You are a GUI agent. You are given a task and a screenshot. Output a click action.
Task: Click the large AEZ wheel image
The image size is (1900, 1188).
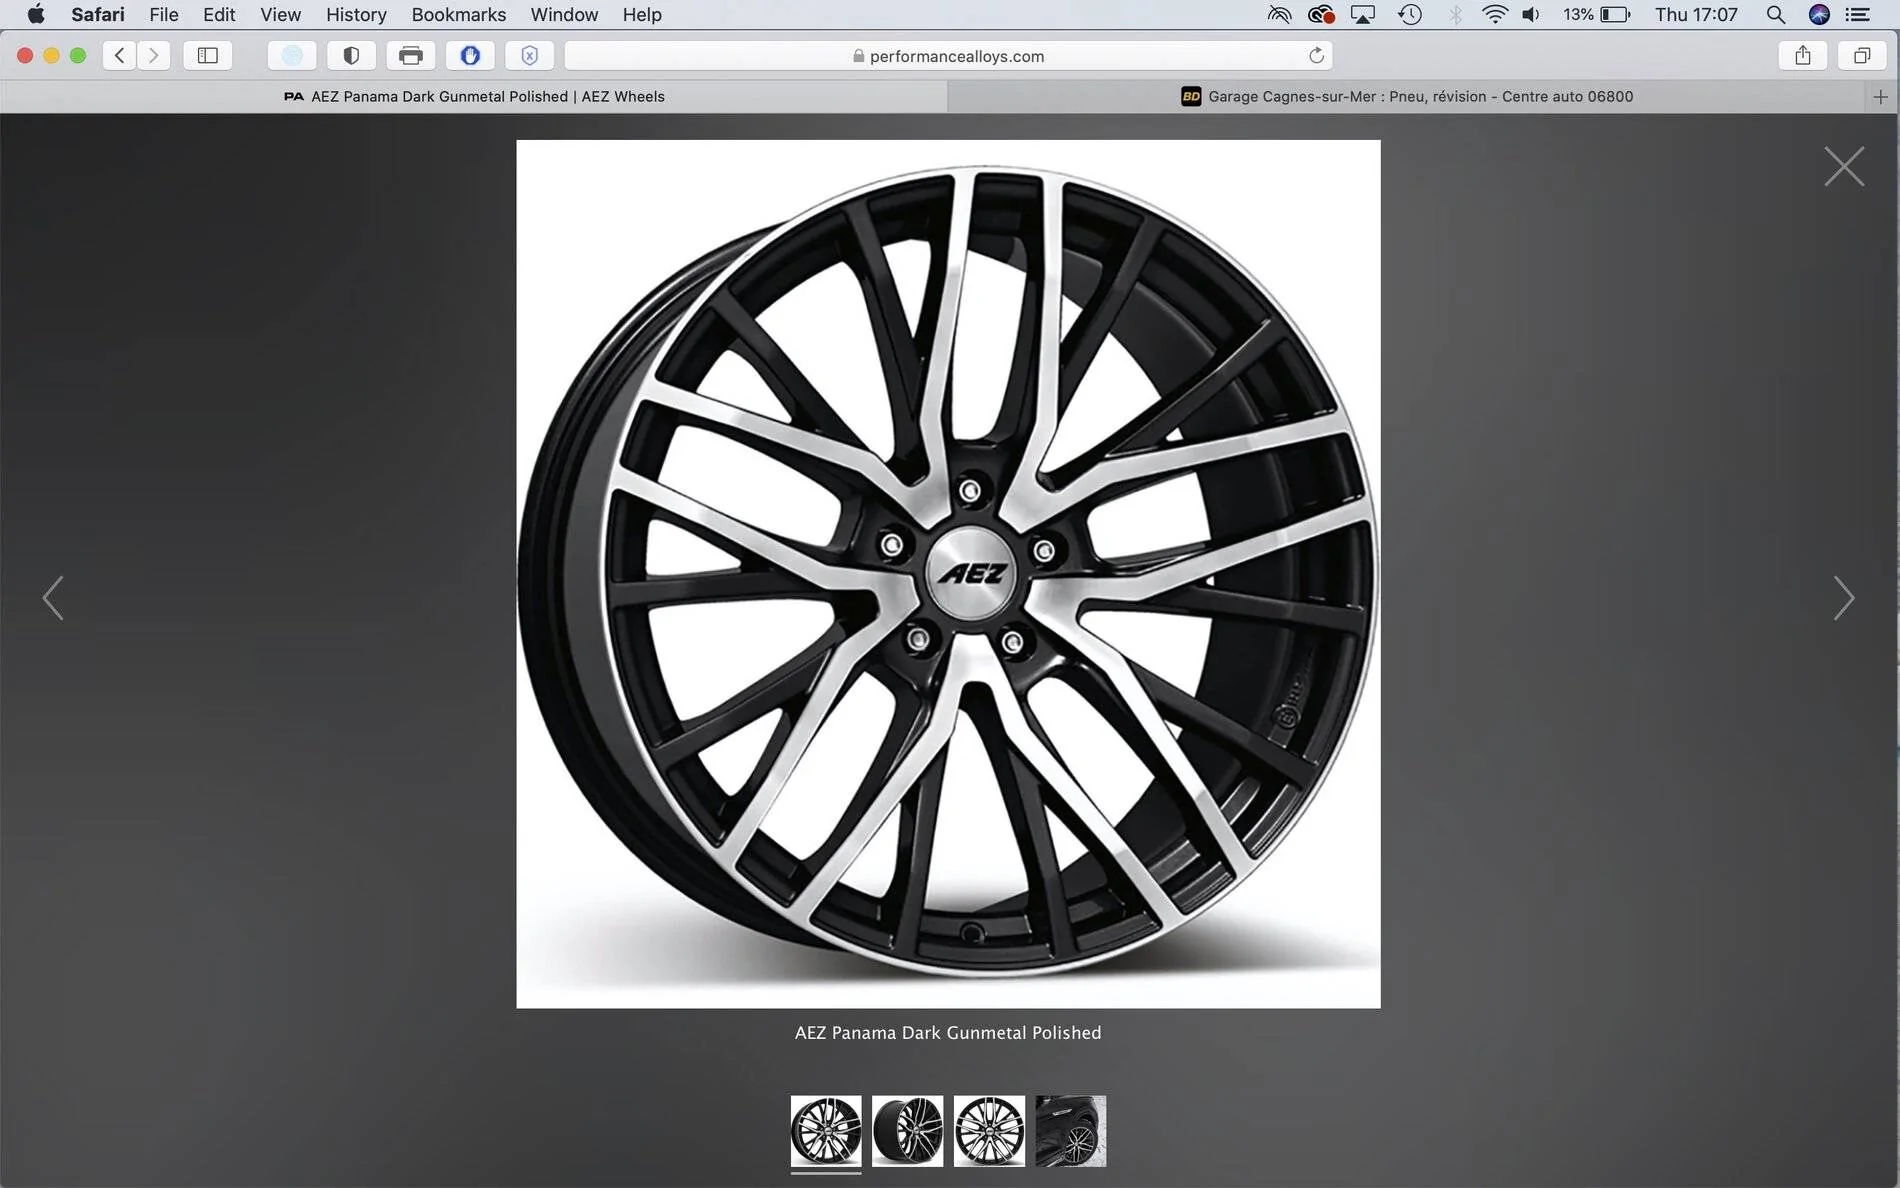tap(948, 574)
